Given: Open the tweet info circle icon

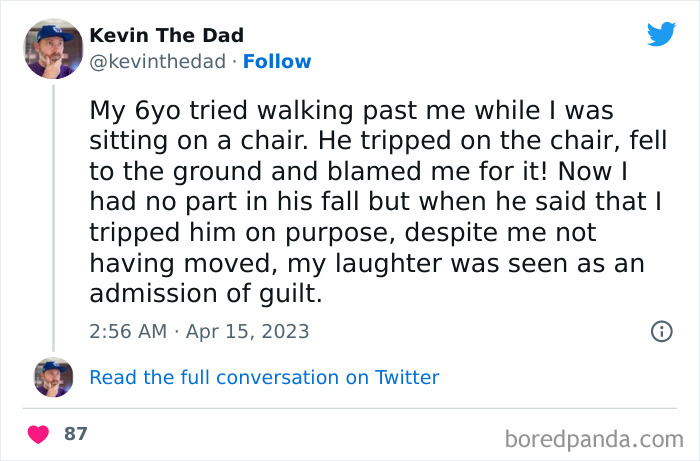Looking at the screenshot, I should (x=661, y=331).
